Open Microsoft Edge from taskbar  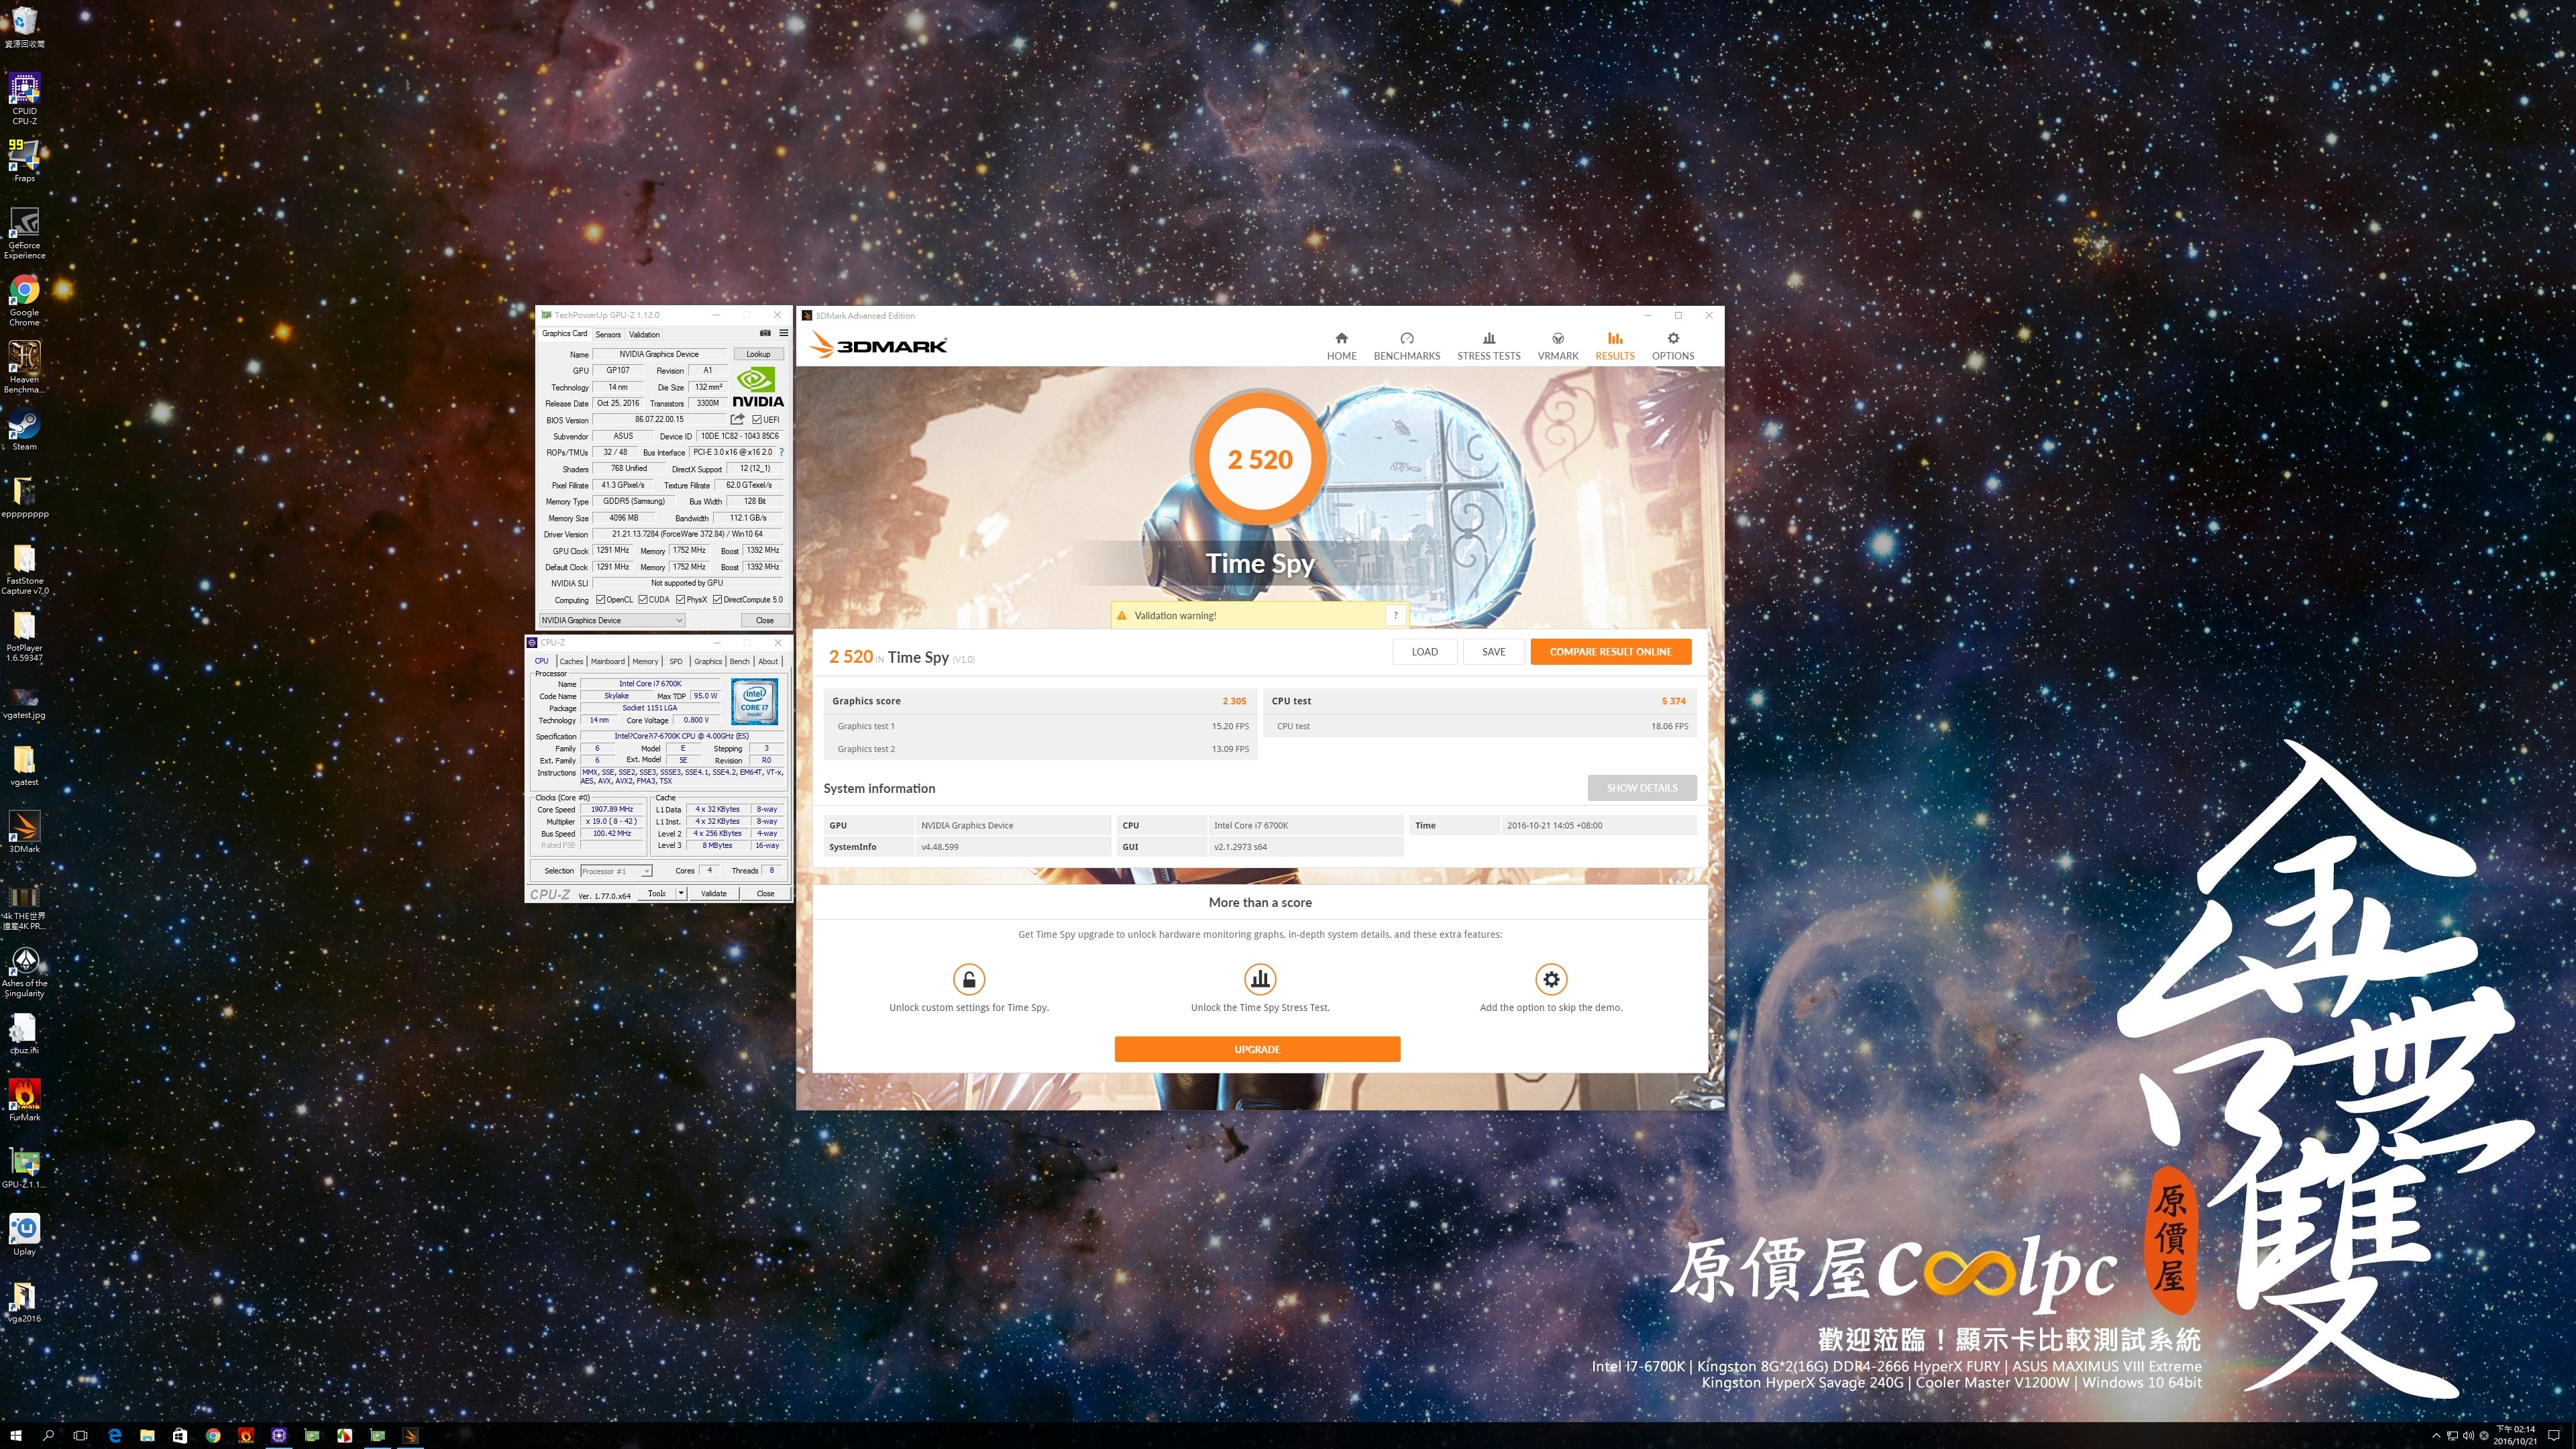coord(114,1435)
